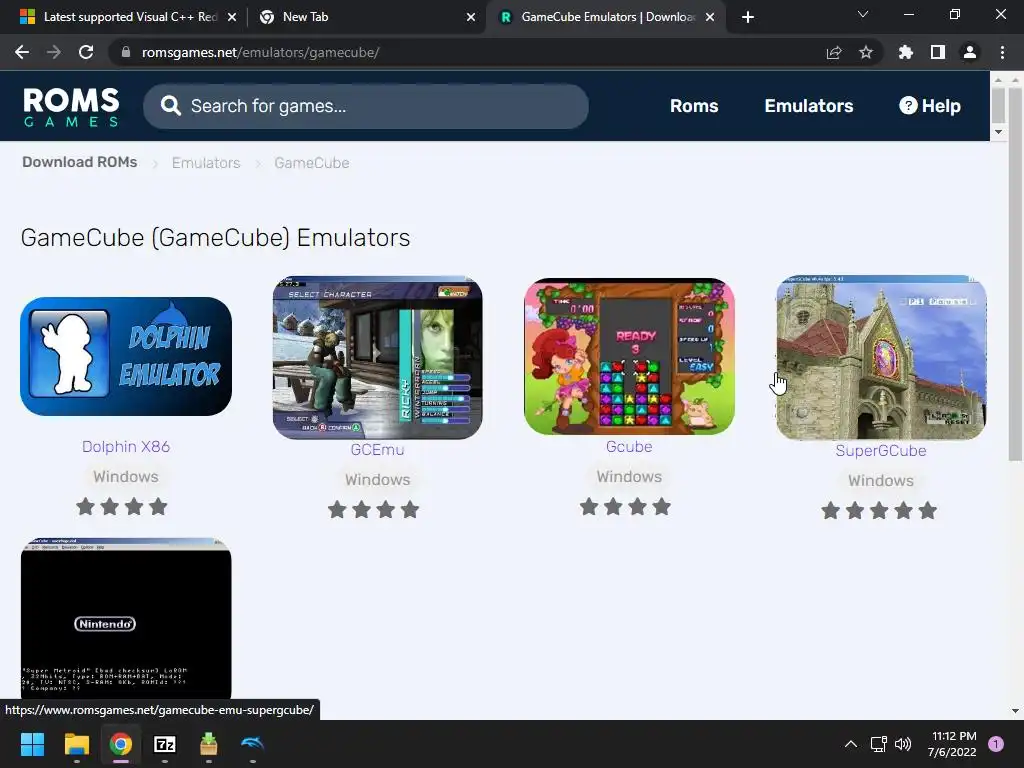
Task: Click star rating under Dolphin X86
Action: 121,506
